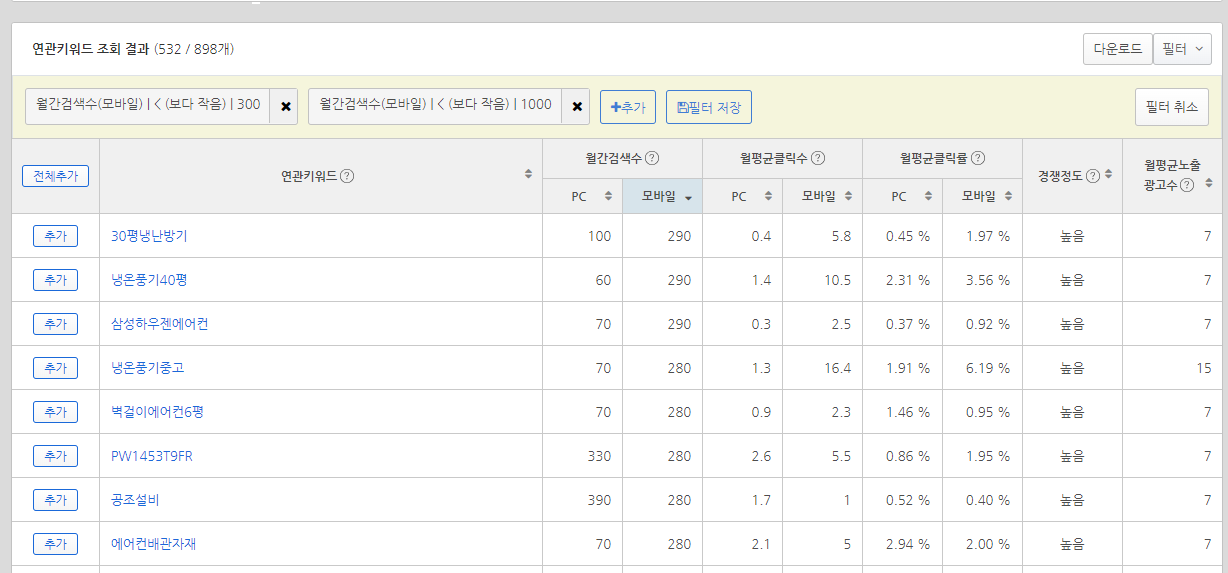Remove the mobile search under 1000 filter
Image resolution: width=1228 pixels, height=573 pixels.
(576, 106)
